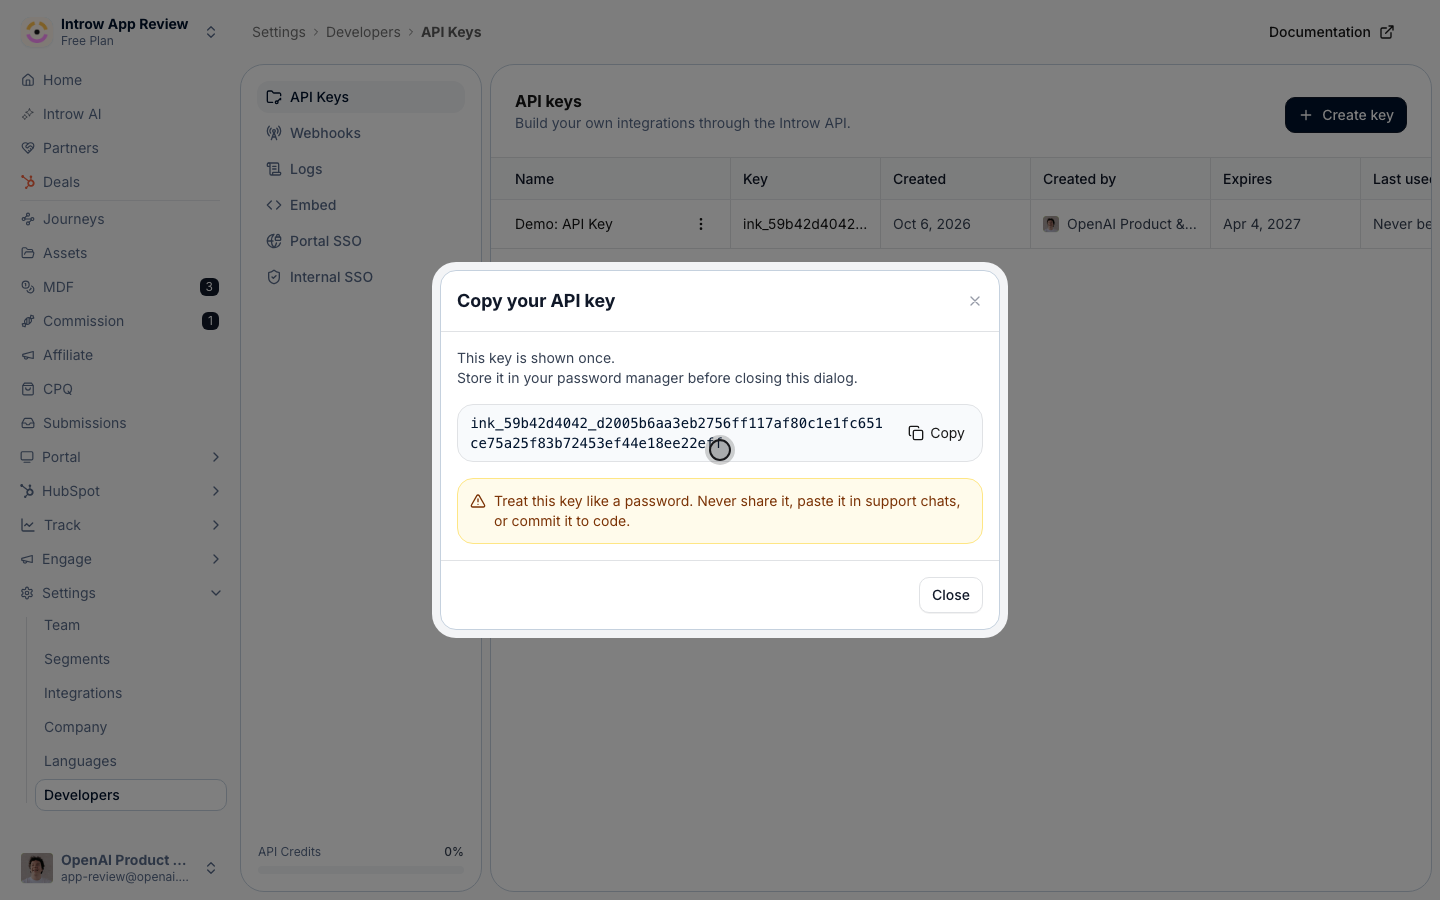Click the warning triangle icon in dialog
This screenshot has height=900, width=1440.
tap(478, 501)
